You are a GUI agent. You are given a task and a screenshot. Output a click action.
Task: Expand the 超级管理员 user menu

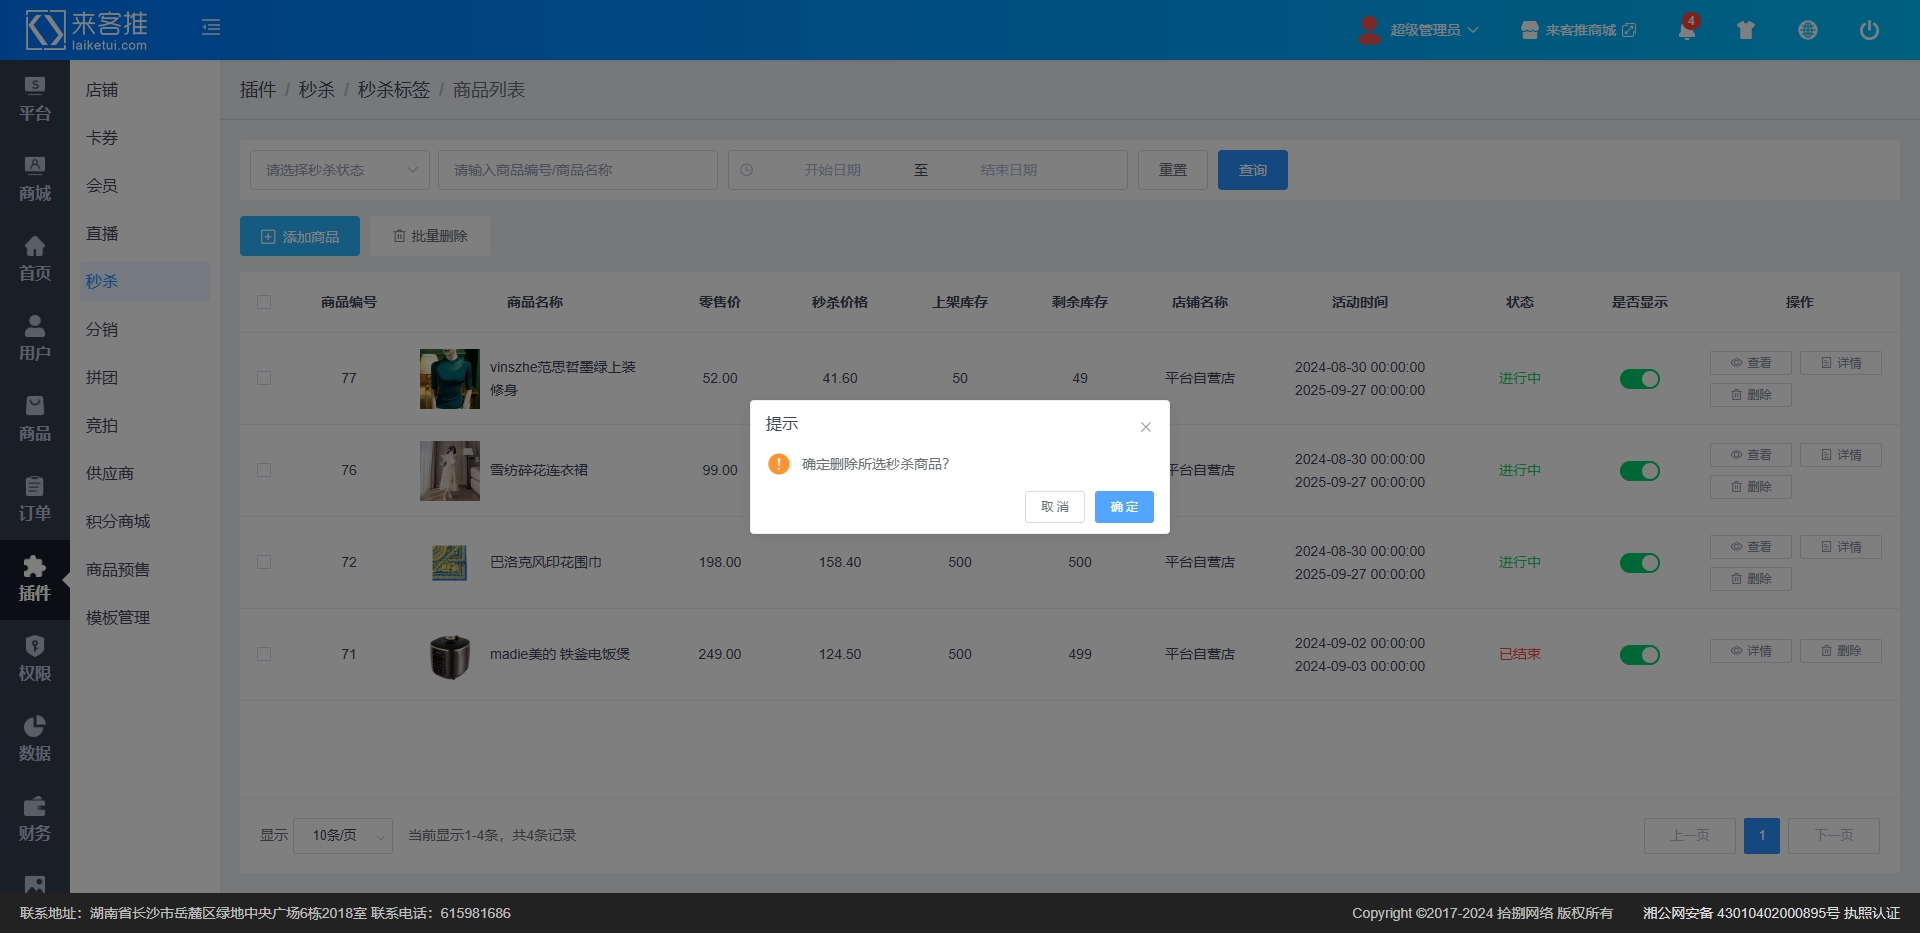[1420, 30]
